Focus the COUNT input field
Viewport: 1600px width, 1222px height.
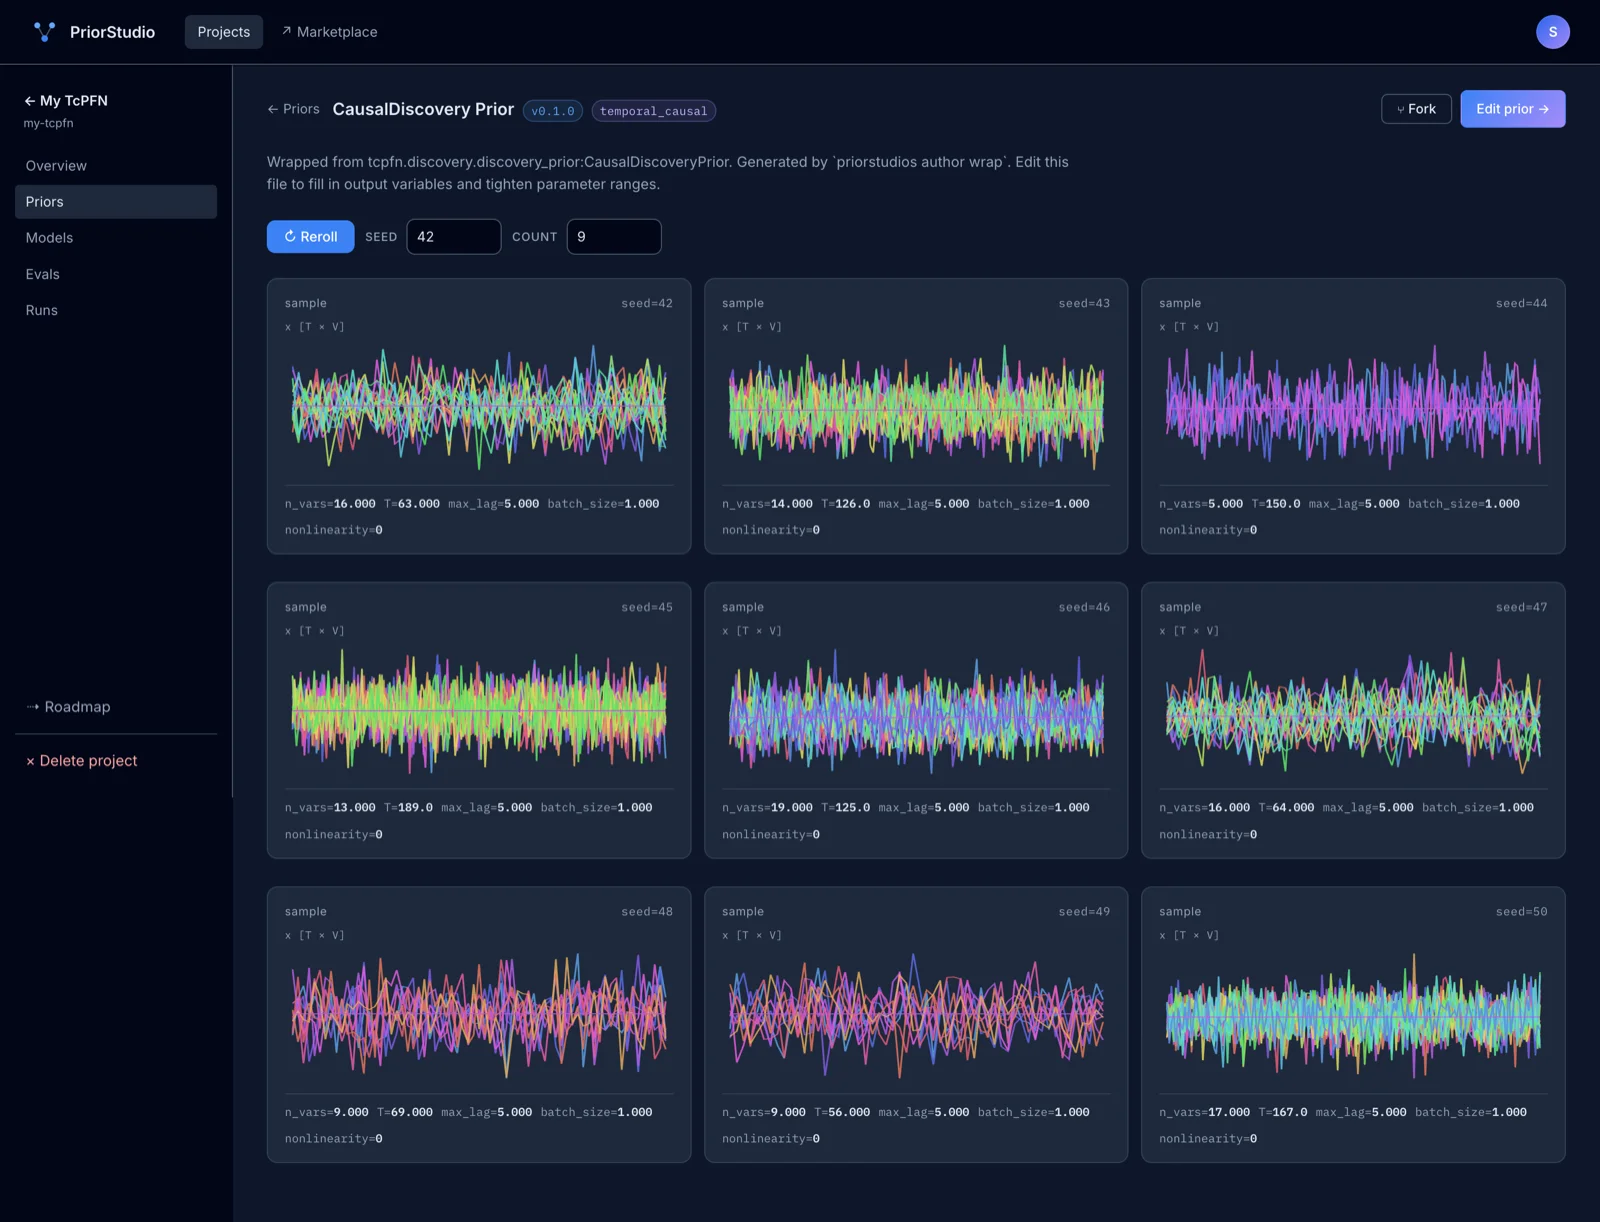[614, 237]
